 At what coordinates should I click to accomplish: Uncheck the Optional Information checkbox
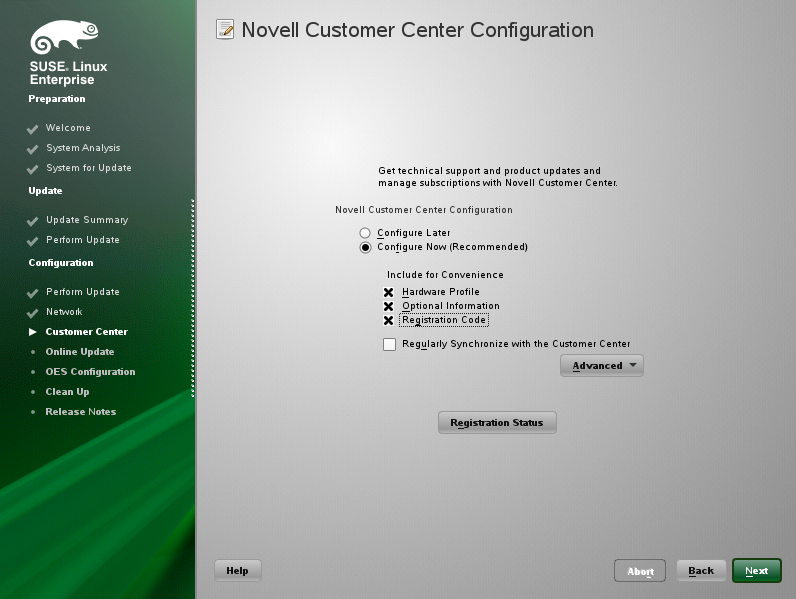coord(388,307)
